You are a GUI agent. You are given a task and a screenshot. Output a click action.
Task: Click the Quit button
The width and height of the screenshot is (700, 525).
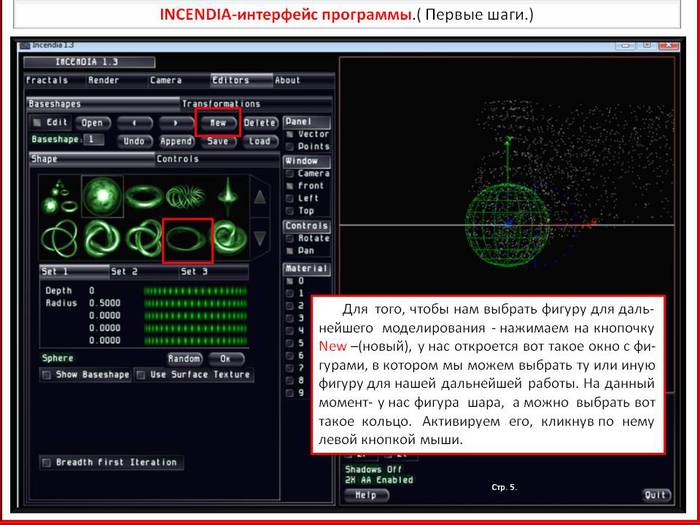pos(656,495)
